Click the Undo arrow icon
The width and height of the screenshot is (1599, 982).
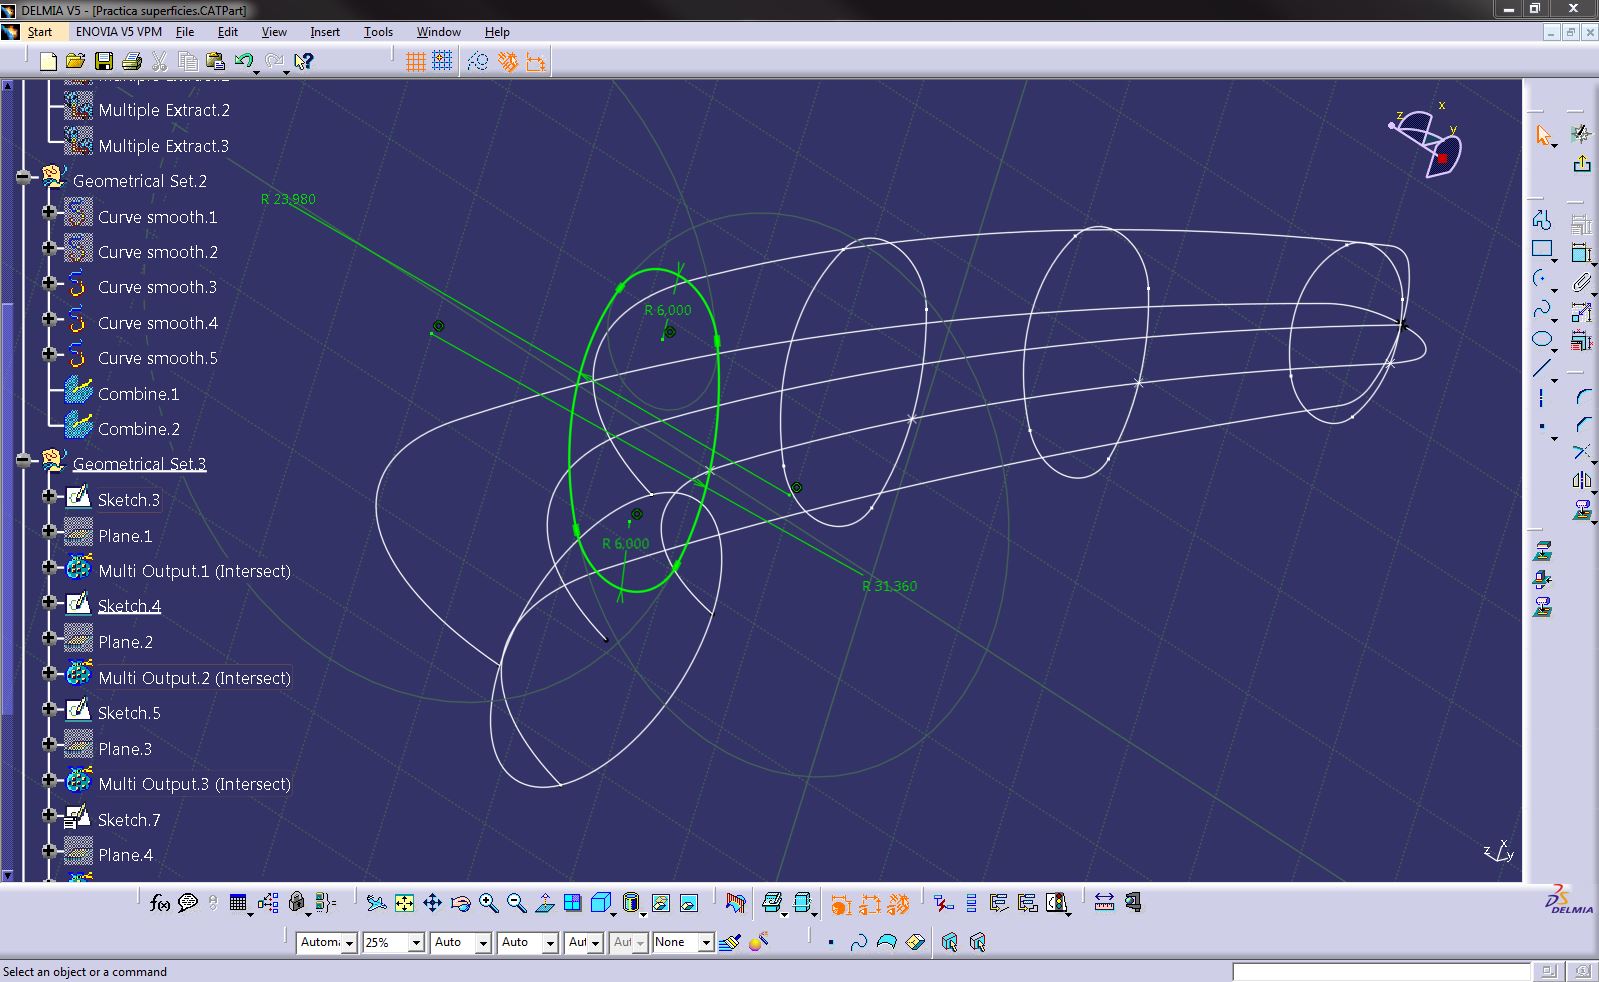click(243, 62)
